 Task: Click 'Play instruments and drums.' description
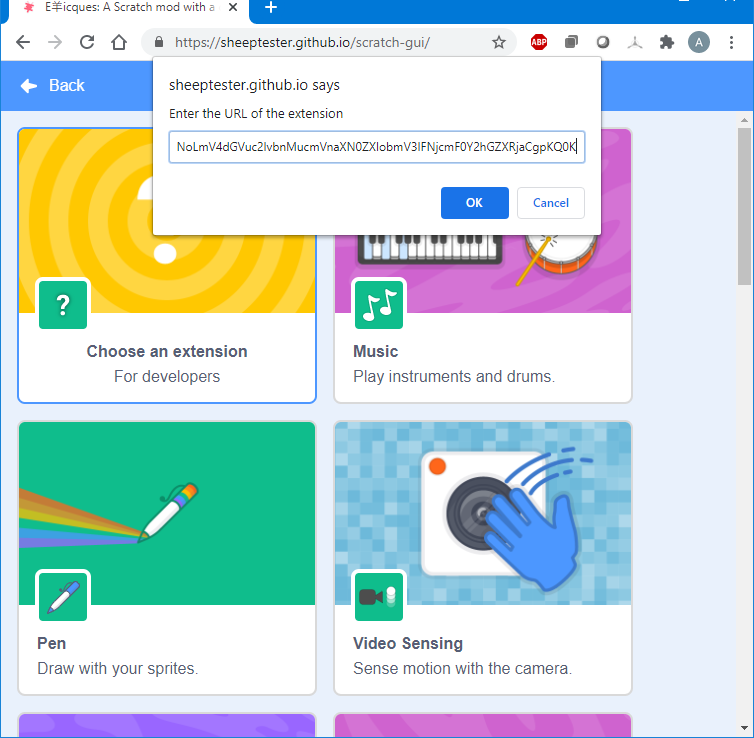pyautogui.click(x=454, y=376)
